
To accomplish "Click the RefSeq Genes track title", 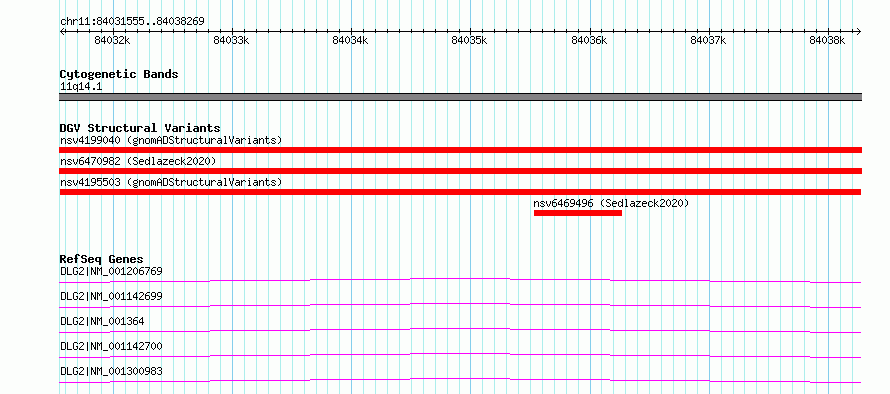I will pos(101,259).
